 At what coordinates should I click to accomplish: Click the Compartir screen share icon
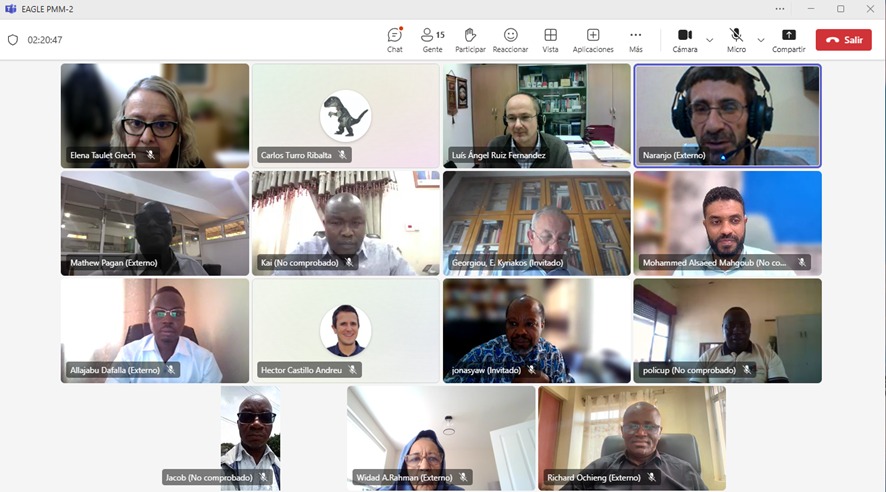click(x=788, y=39)
